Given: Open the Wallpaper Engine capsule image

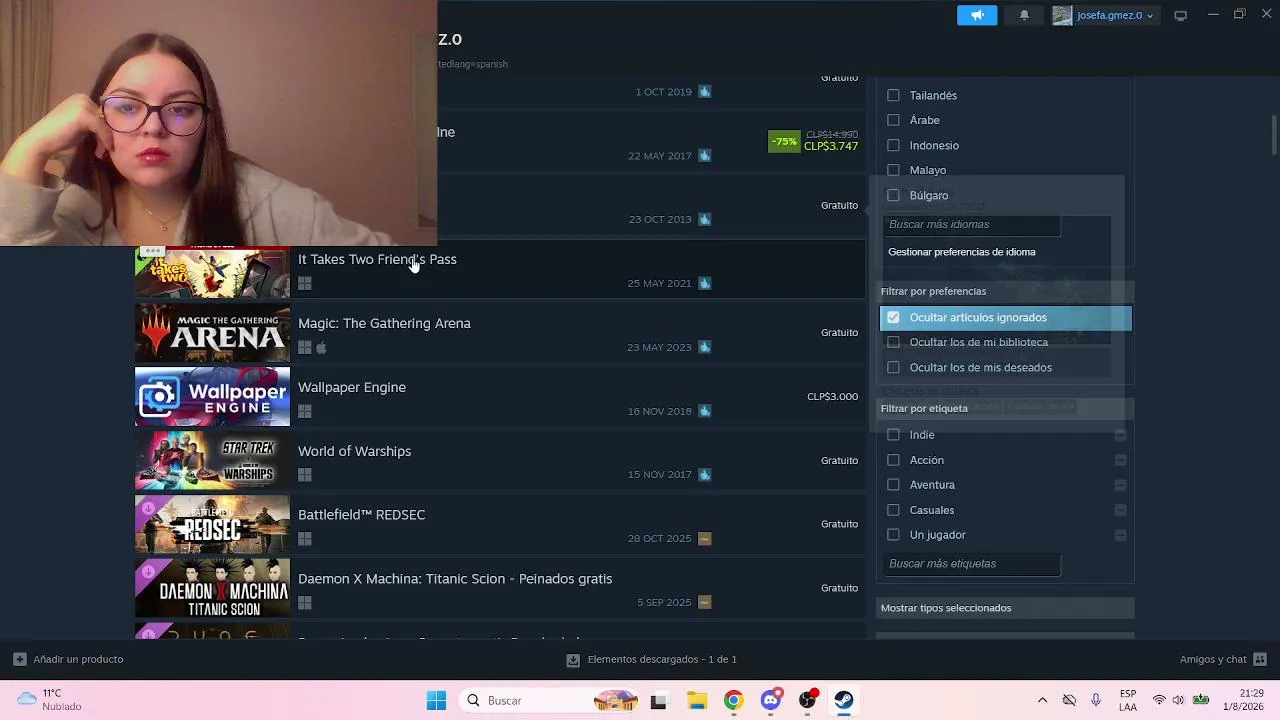Looking at the screenshot, I should point(212,397).
